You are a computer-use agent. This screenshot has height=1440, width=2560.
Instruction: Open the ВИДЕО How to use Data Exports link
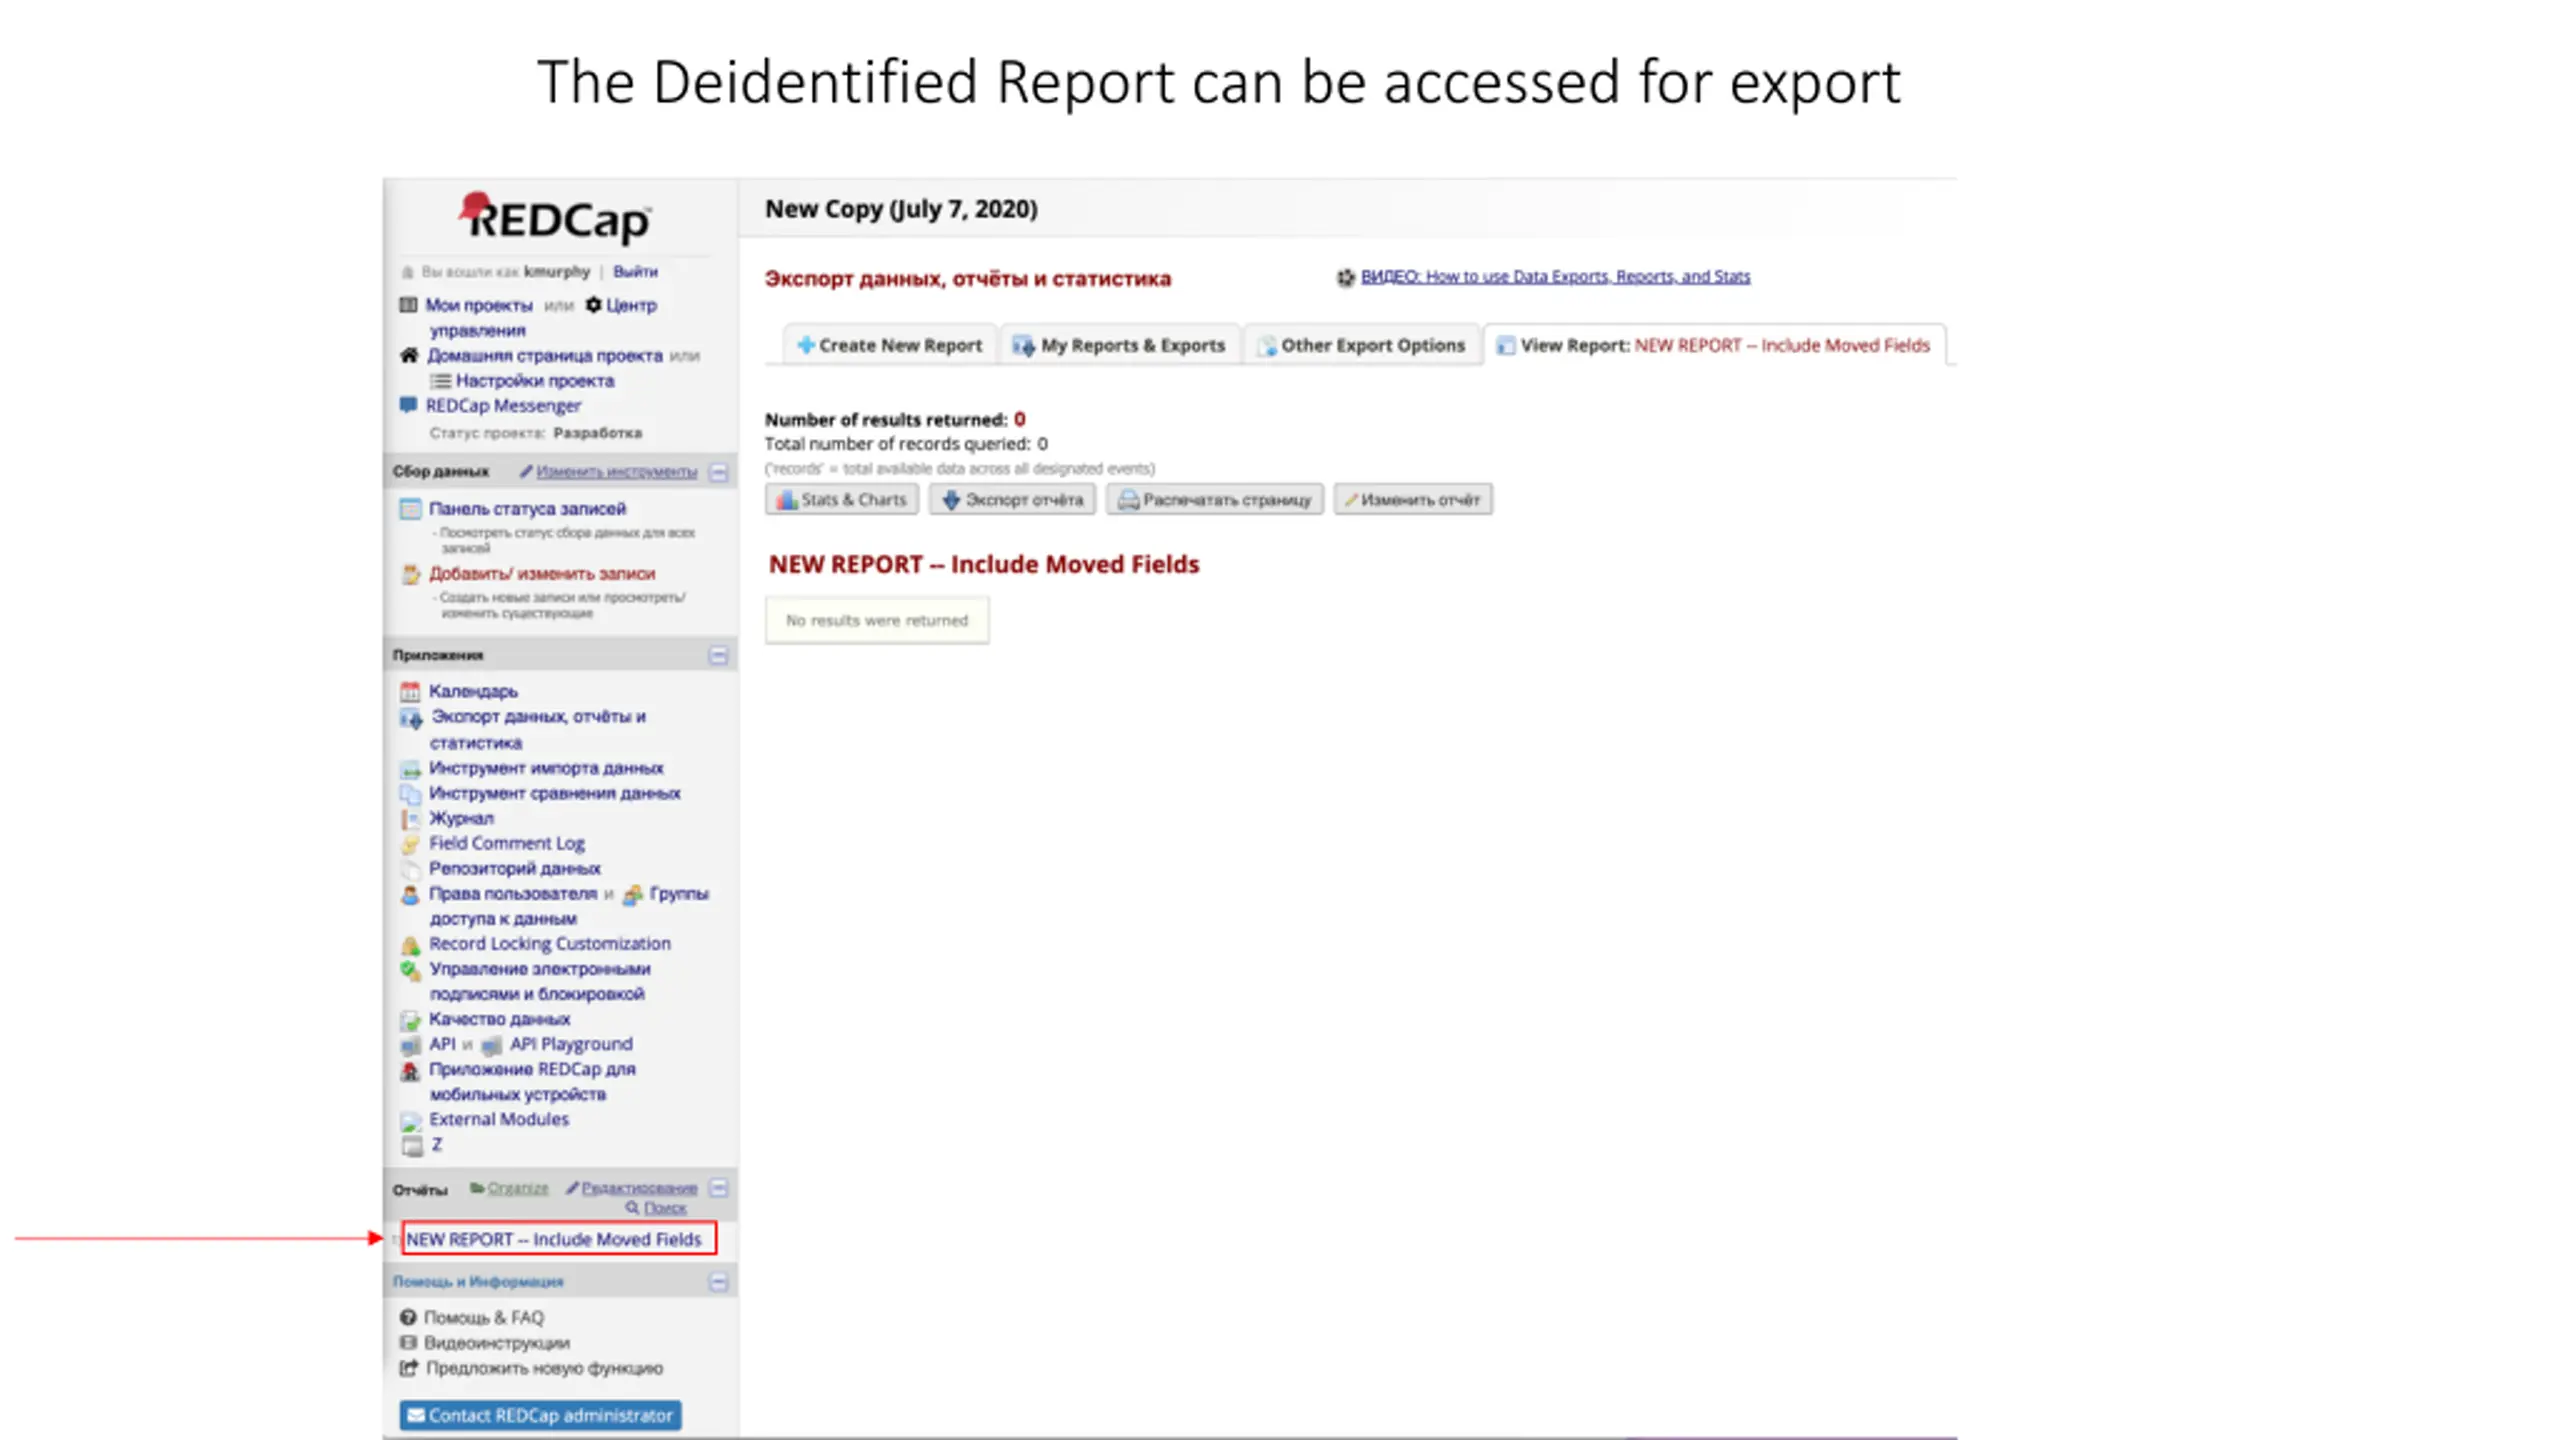click(x=1555, y=276)
